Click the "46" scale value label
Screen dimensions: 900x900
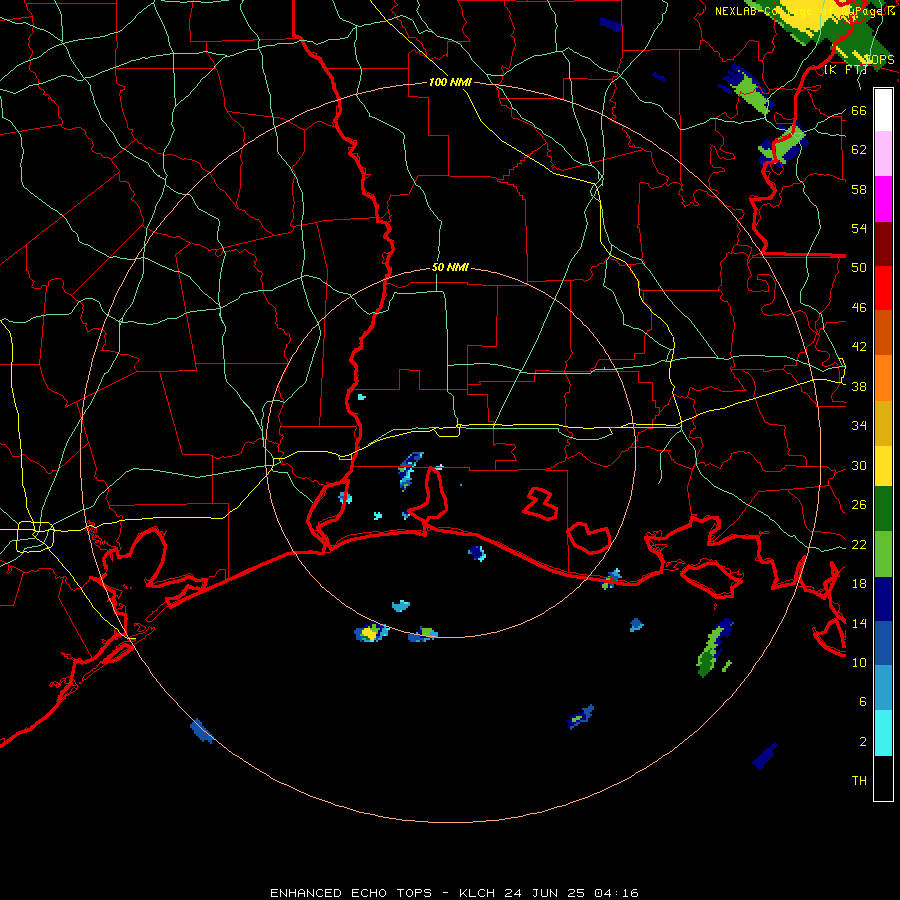pyautogui.click(x=859, y=308)
